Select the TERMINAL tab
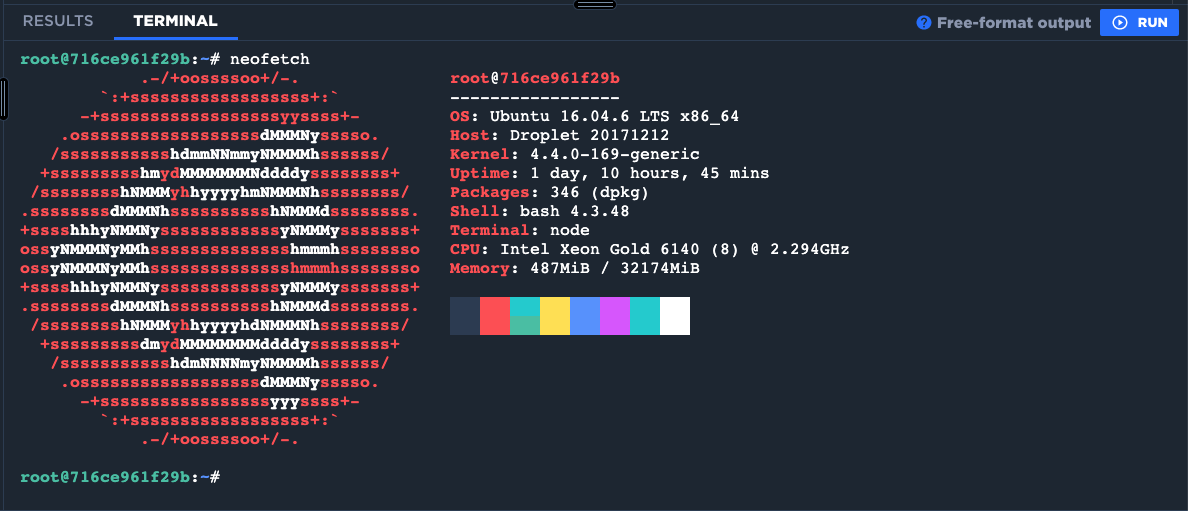The width and height of the screenshot is (1188, 511). pos(175,21)
